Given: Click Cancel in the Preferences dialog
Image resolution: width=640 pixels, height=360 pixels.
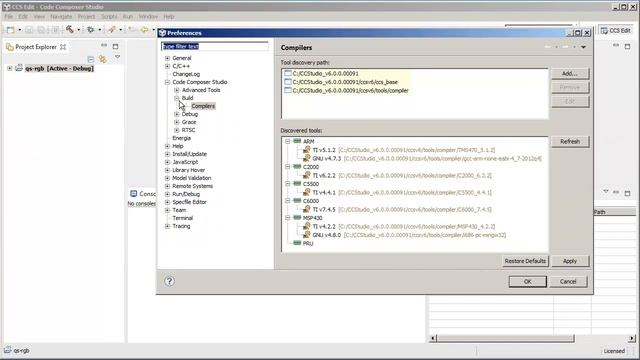Looking at the screenshot, I should [x=568, y=281].
